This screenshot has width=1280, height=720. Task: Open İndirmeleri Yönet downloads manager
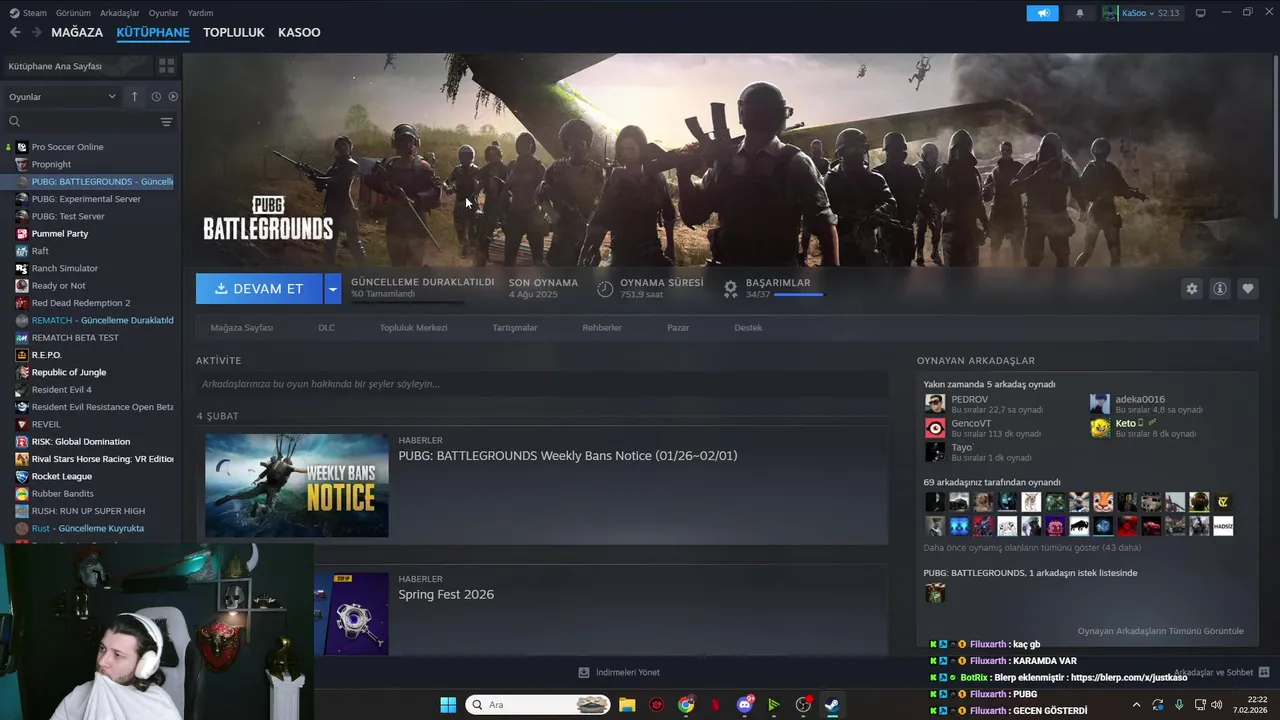click(619, 672)
